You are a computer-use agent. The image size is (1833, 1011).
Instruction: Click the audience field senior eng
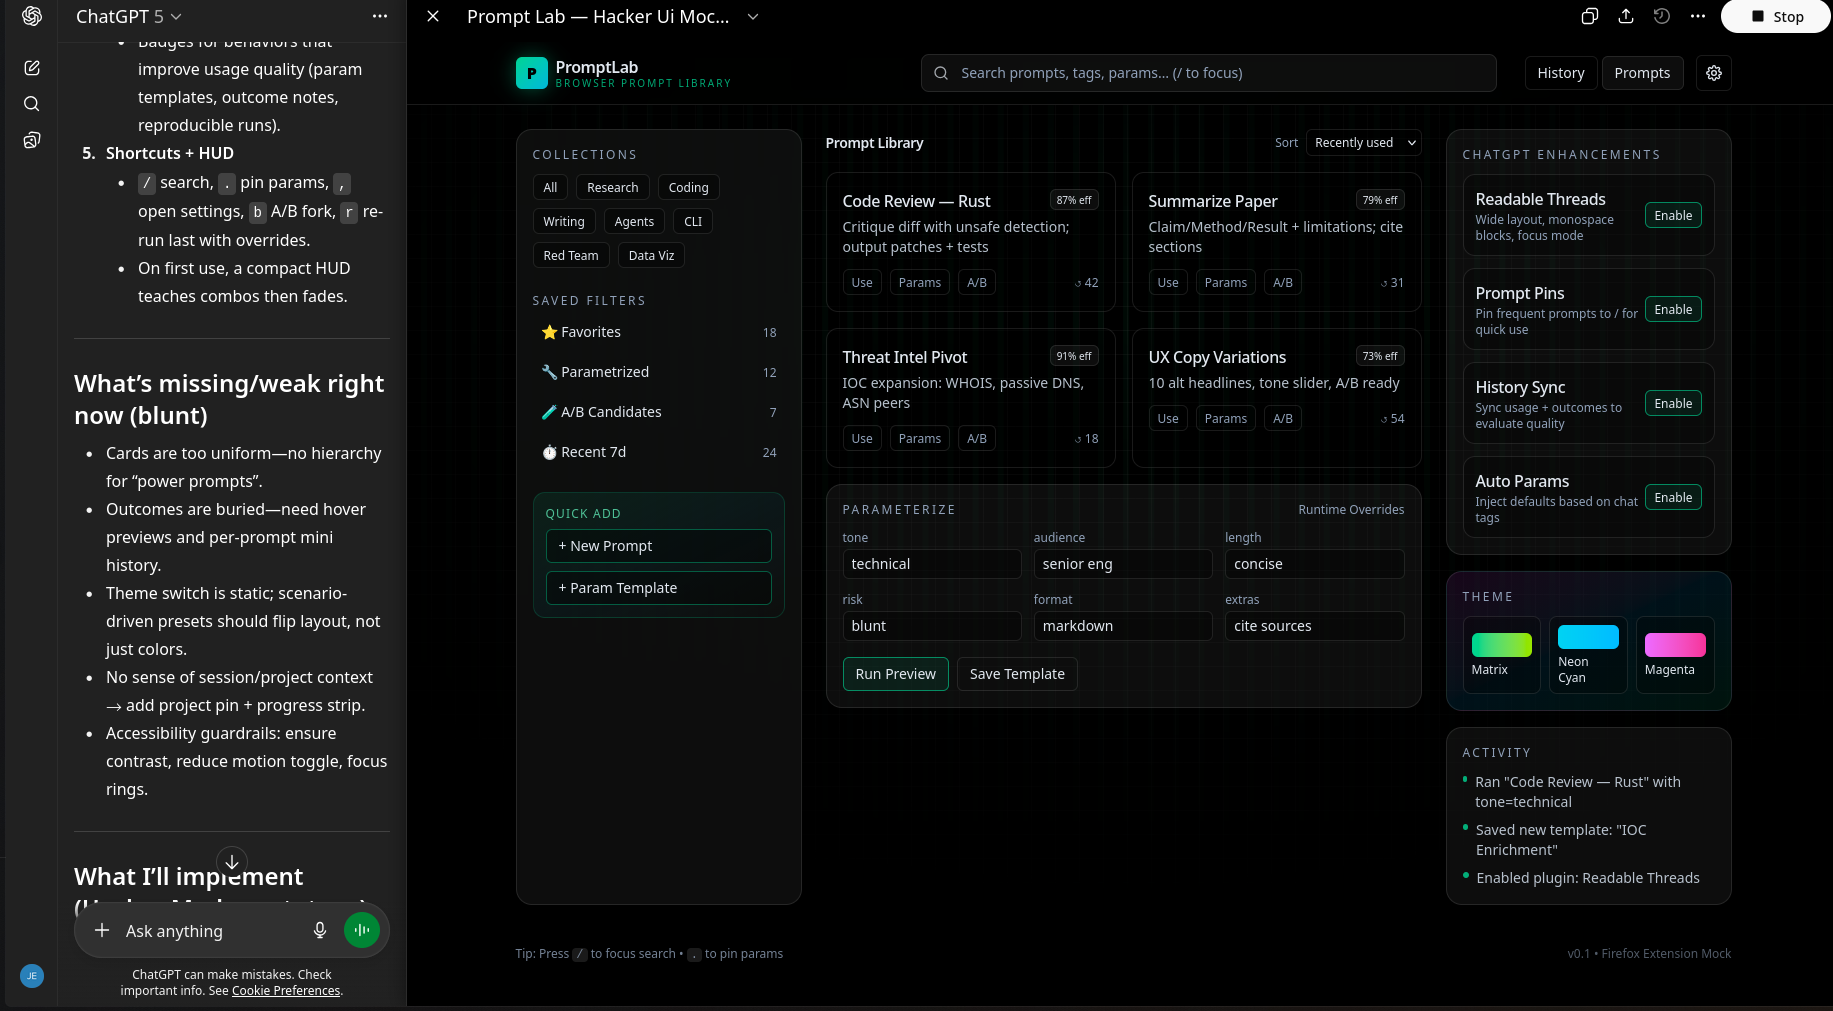[x=1123, y=564]
